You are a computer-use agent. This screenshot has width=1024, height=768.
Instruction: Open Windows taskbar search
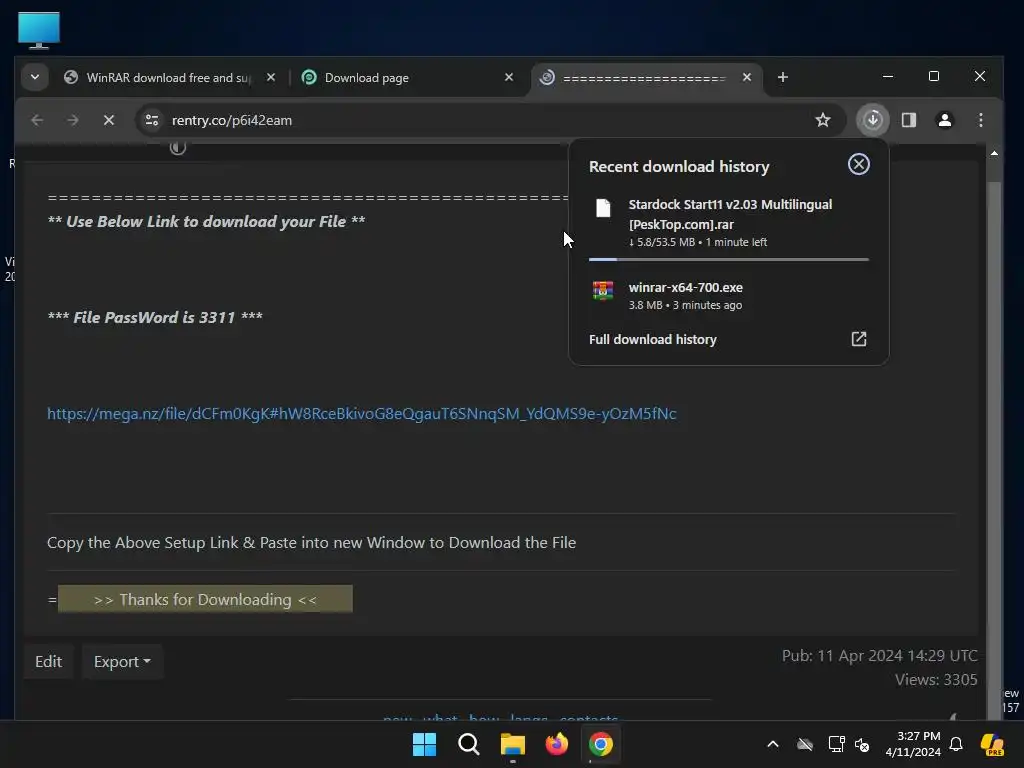coord(468,744)
